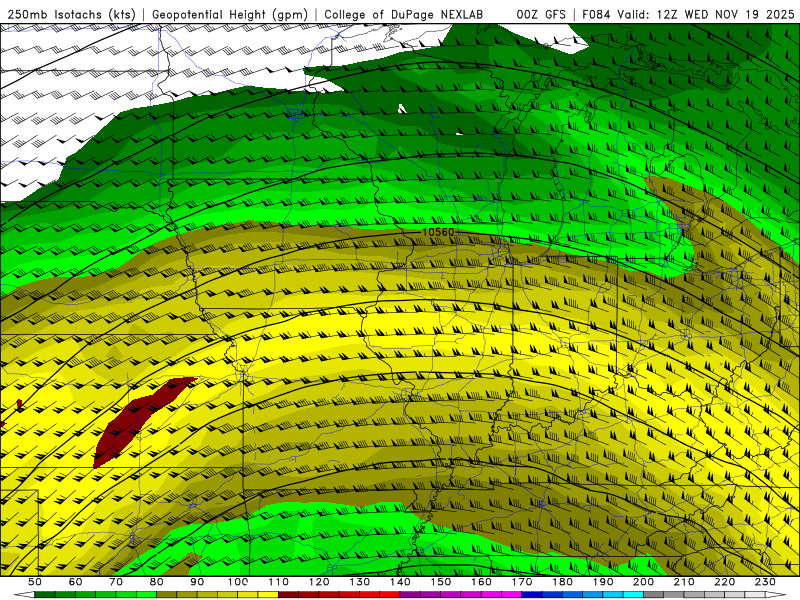This screenshot has width=800, height=600.
Task: Click the legend value 110
Action: click(279, 582)
